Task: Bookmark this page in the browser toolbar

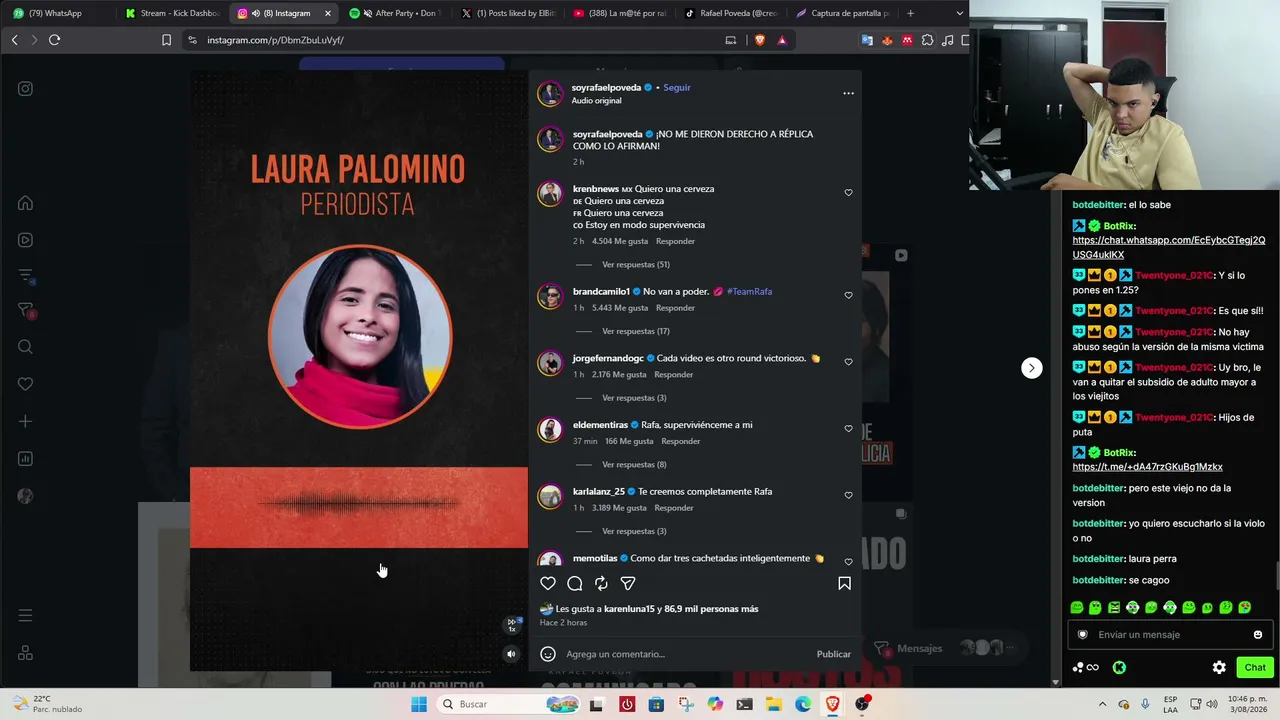Action: pyautogui.click(x=166, y=40)
